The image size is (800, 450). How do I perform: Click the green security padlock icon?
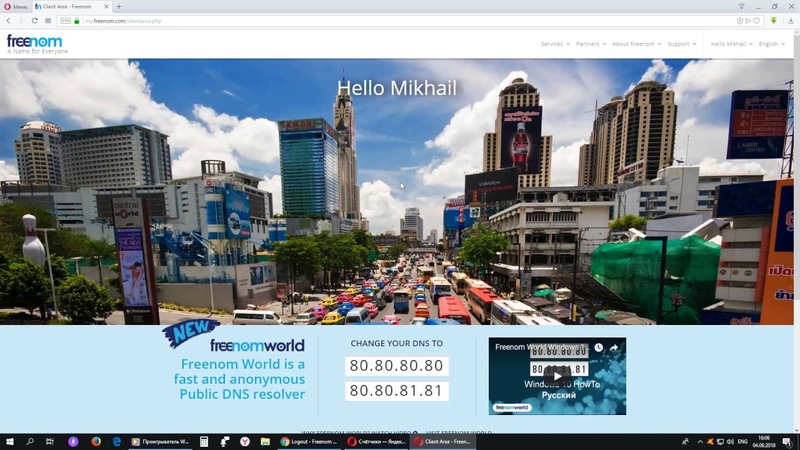77,21
